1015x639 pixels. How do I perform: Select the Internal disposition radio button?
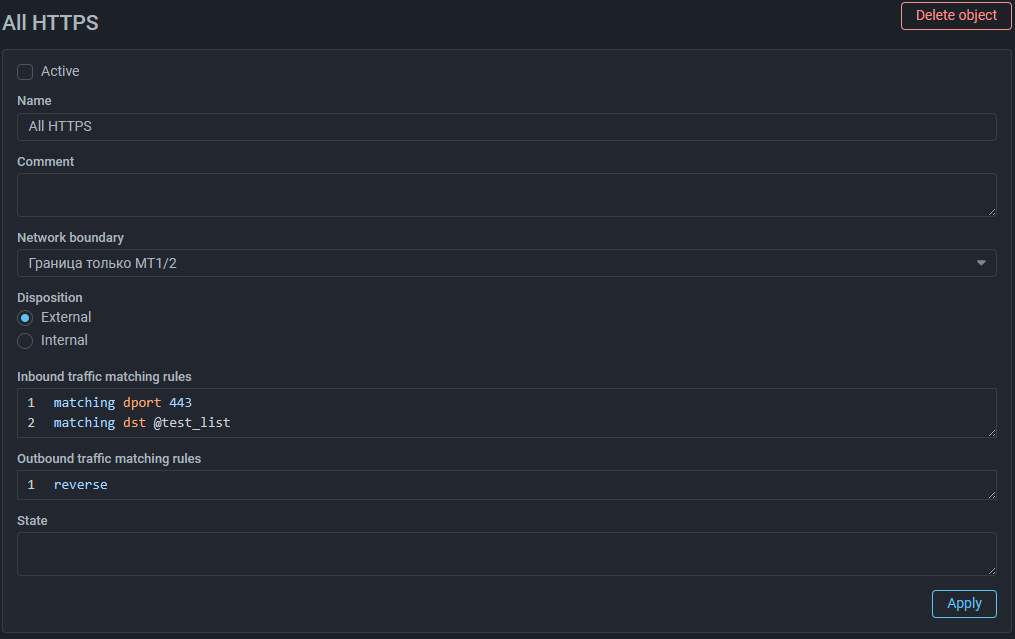coord(25,341)
